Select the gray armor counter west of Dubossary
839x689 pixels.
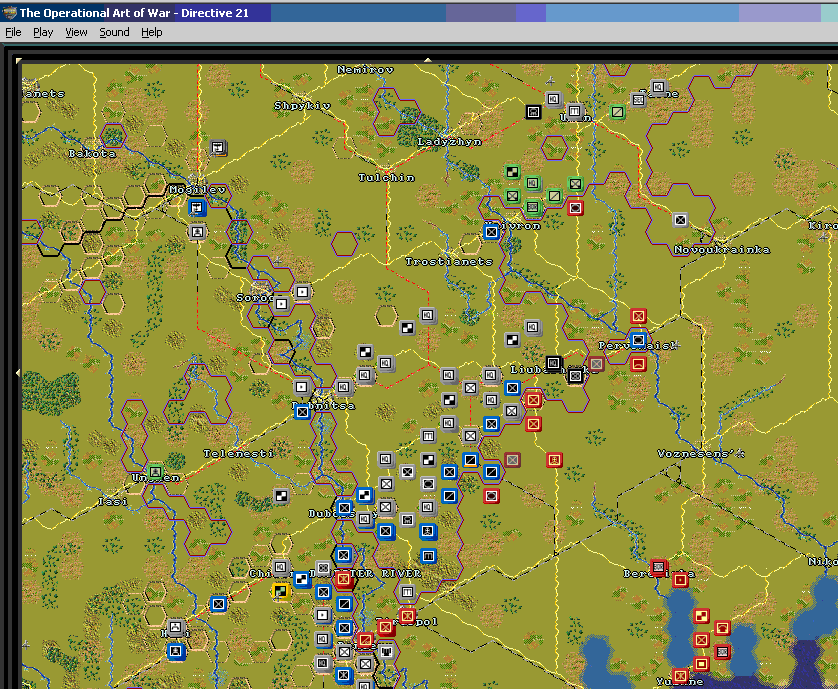pos(281,496)
